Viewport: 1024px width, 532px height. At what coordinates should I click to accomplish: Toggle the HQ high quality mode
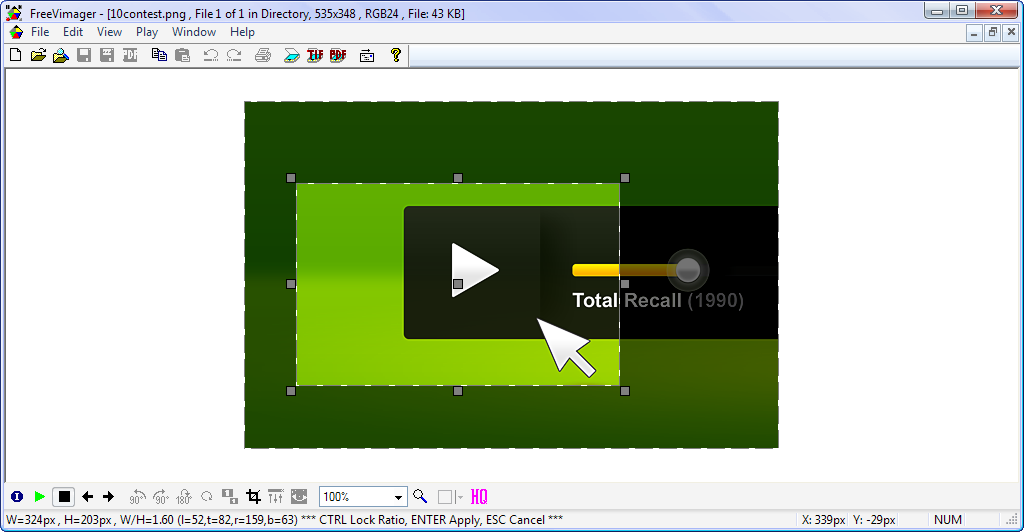pos(479,496)
